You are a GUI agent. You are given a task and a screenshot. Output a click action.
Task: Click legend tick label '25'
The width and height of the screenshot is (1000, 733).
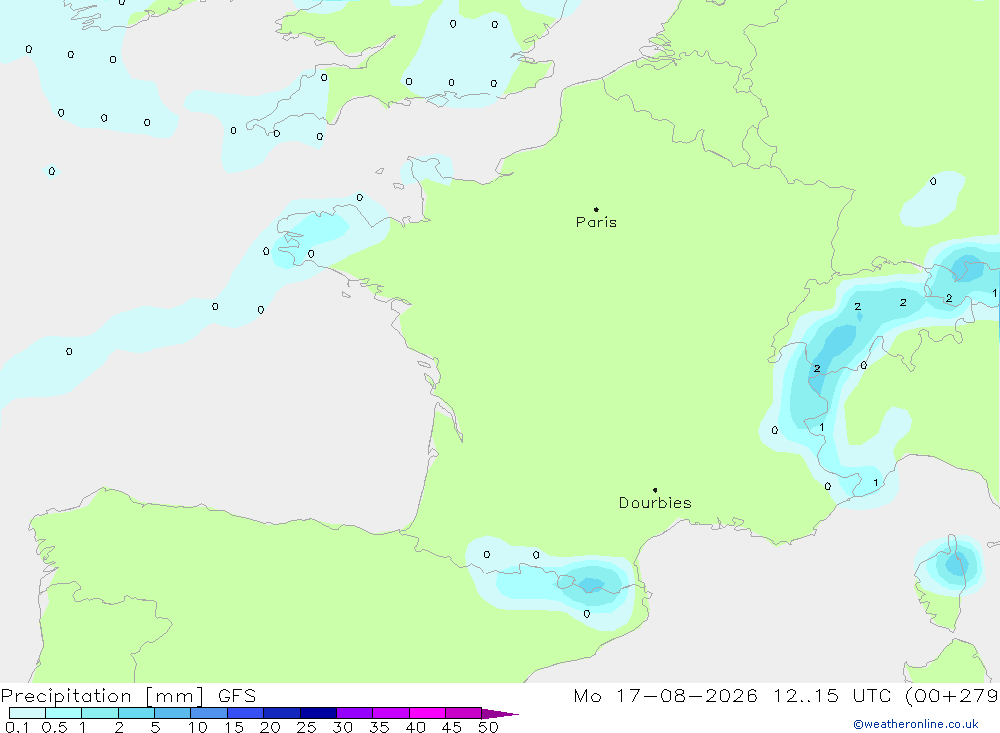pos(306,727)
